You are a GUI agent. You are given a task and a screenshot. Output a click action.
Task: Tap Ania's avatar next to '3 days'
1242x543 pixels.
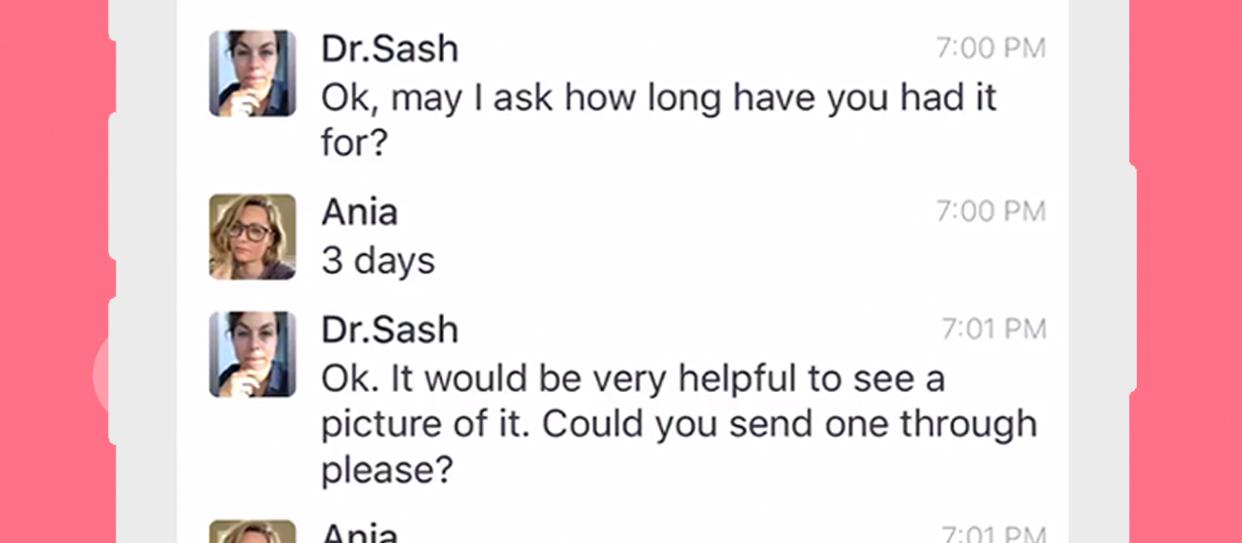click(252, 236)
